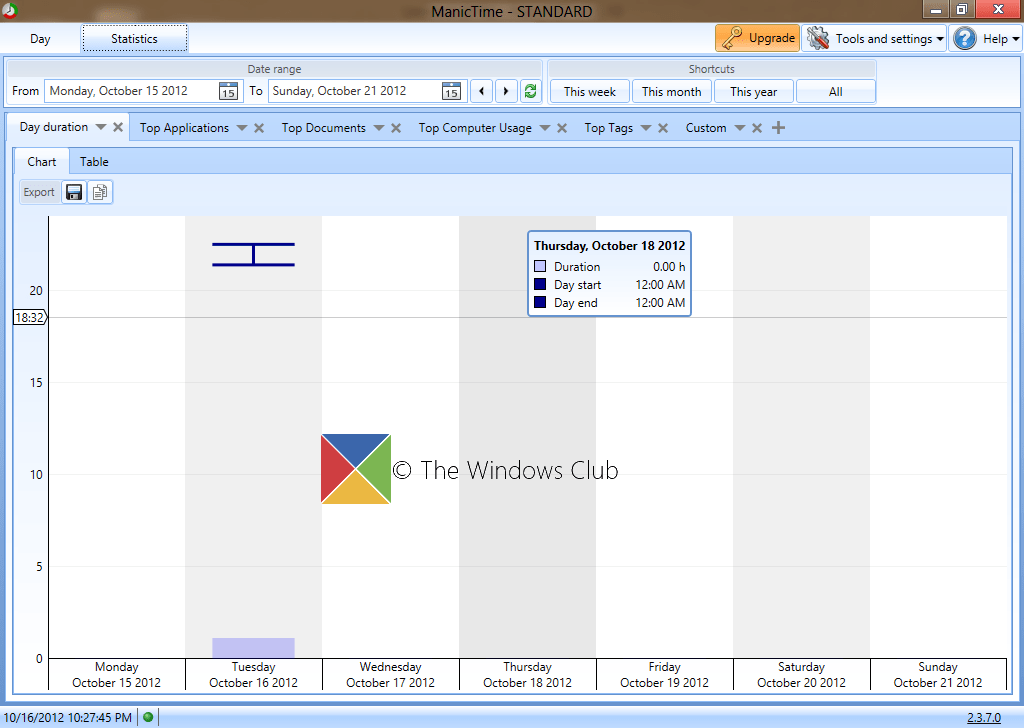Close the Custom statistics tab

pyautogui.click(x=757, y=127)
